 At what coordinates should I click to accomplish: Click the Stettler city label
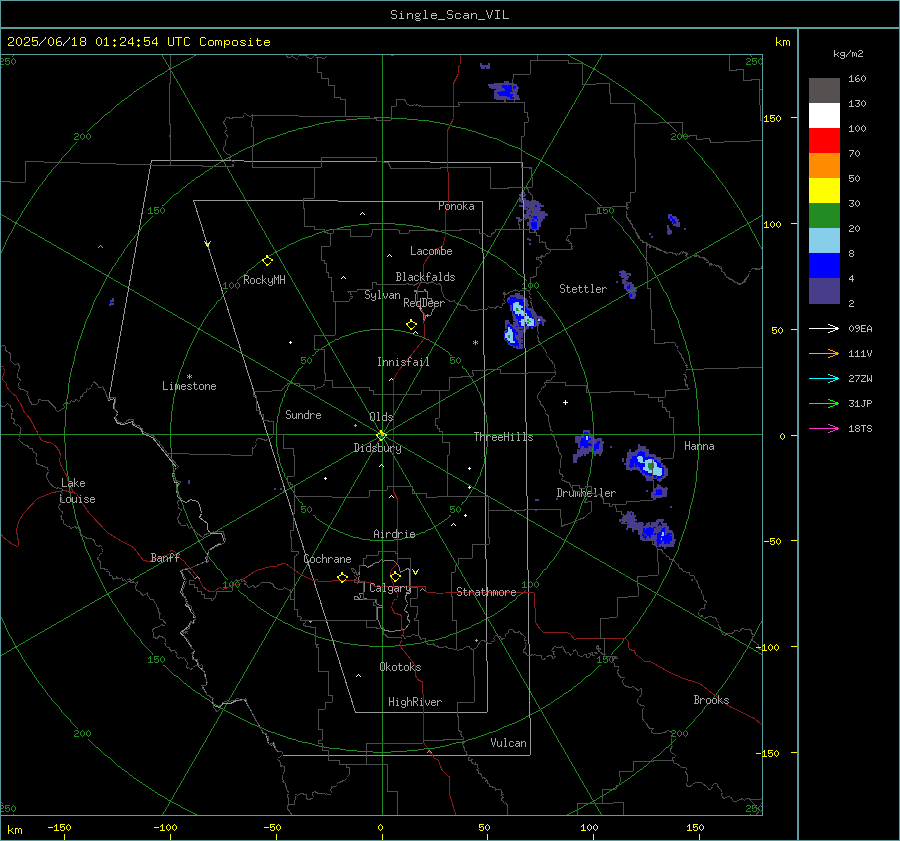(583, 289)
